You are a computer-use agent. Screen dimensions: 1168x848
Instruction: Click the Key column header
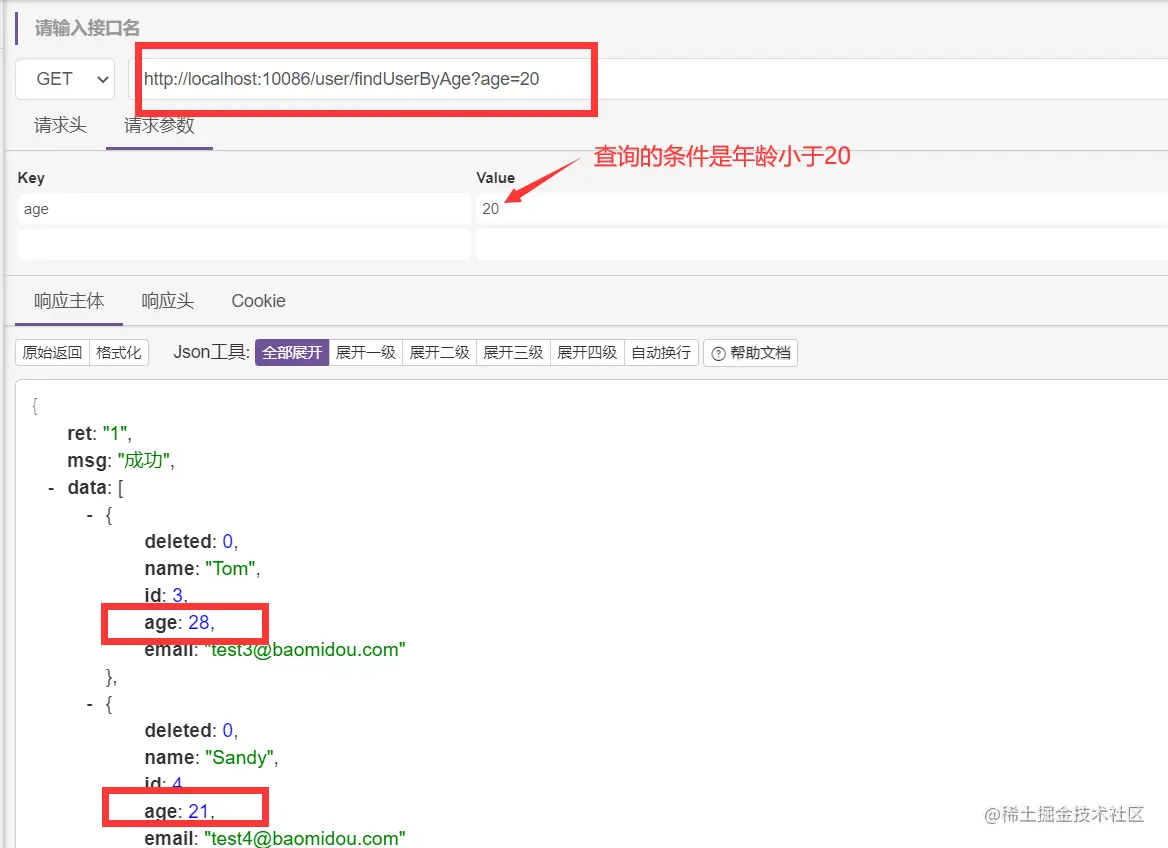(x=31, y=178)
